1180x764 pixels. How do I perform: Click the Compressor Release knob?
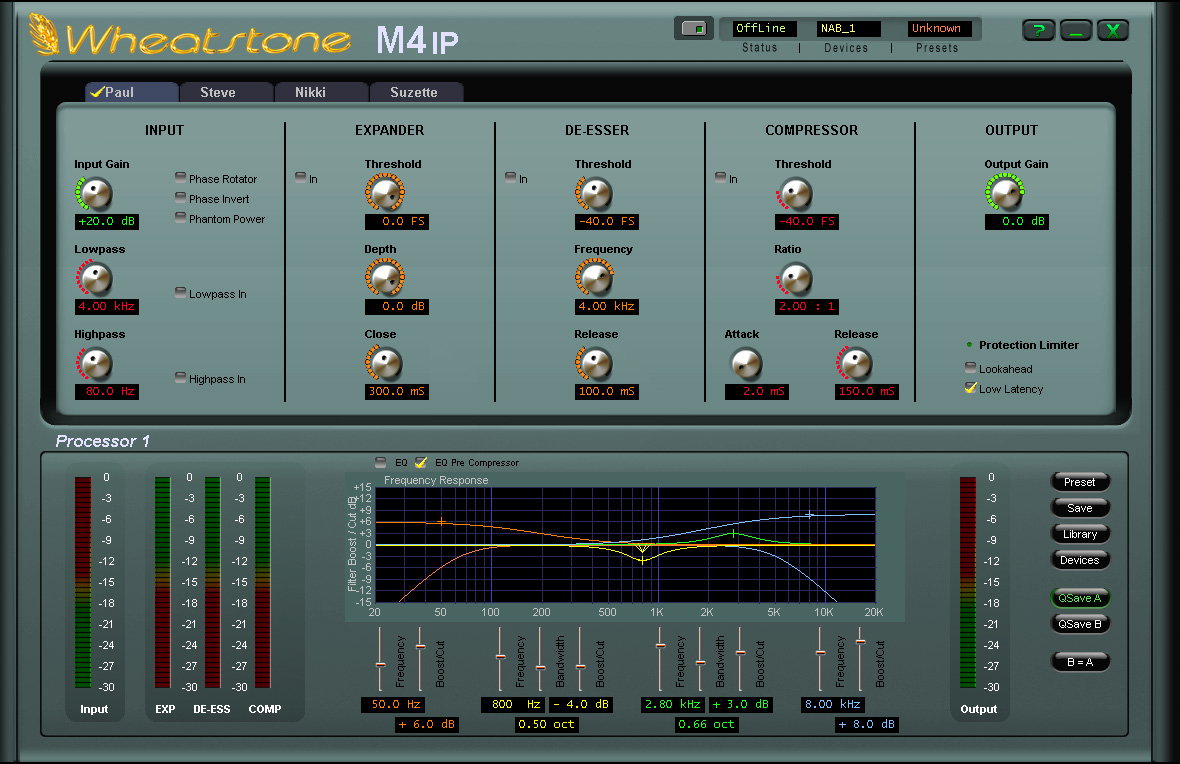(855, 364)
